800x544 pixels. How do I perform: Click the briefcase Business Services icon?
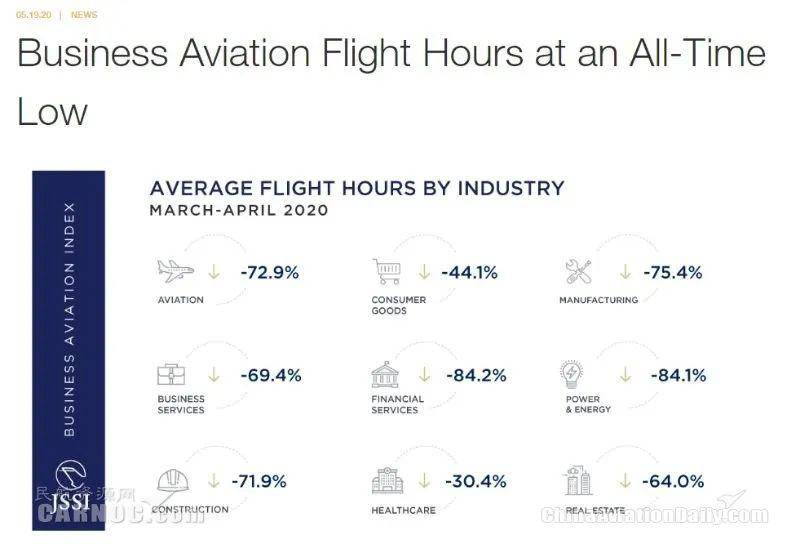[171, 375]
